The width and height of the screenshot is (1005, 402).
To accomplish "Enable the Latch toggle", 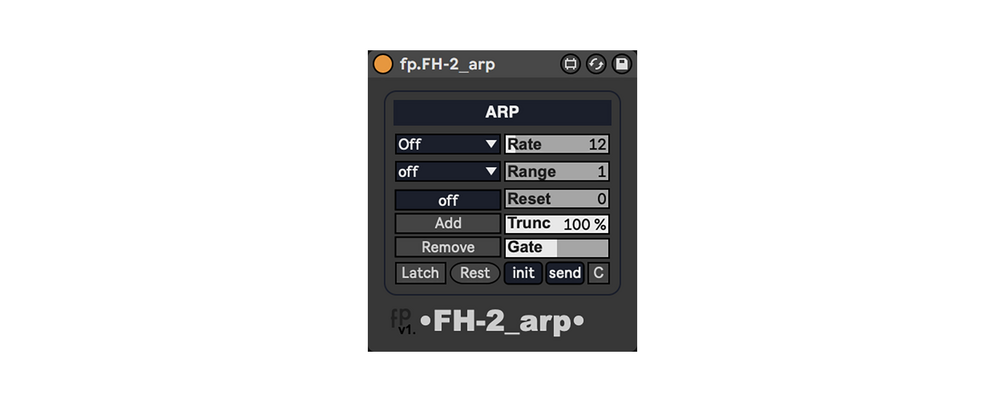I will pyautogui.click(x=420, y=273).
